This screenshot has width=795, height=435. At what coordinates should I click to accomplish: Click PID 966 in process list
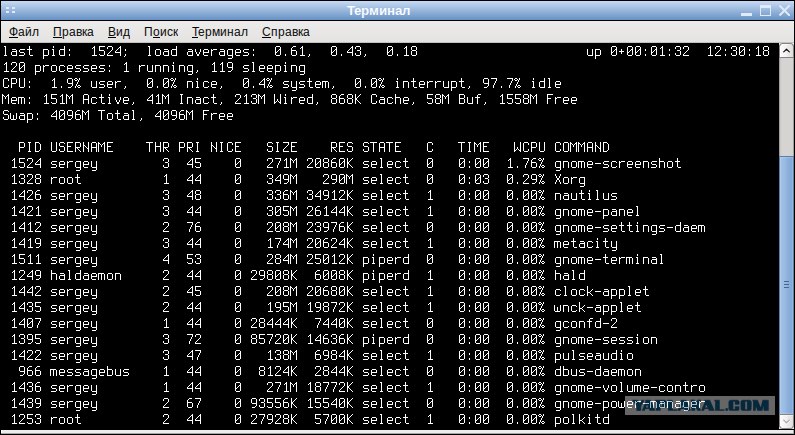click(x=30, y=372)
